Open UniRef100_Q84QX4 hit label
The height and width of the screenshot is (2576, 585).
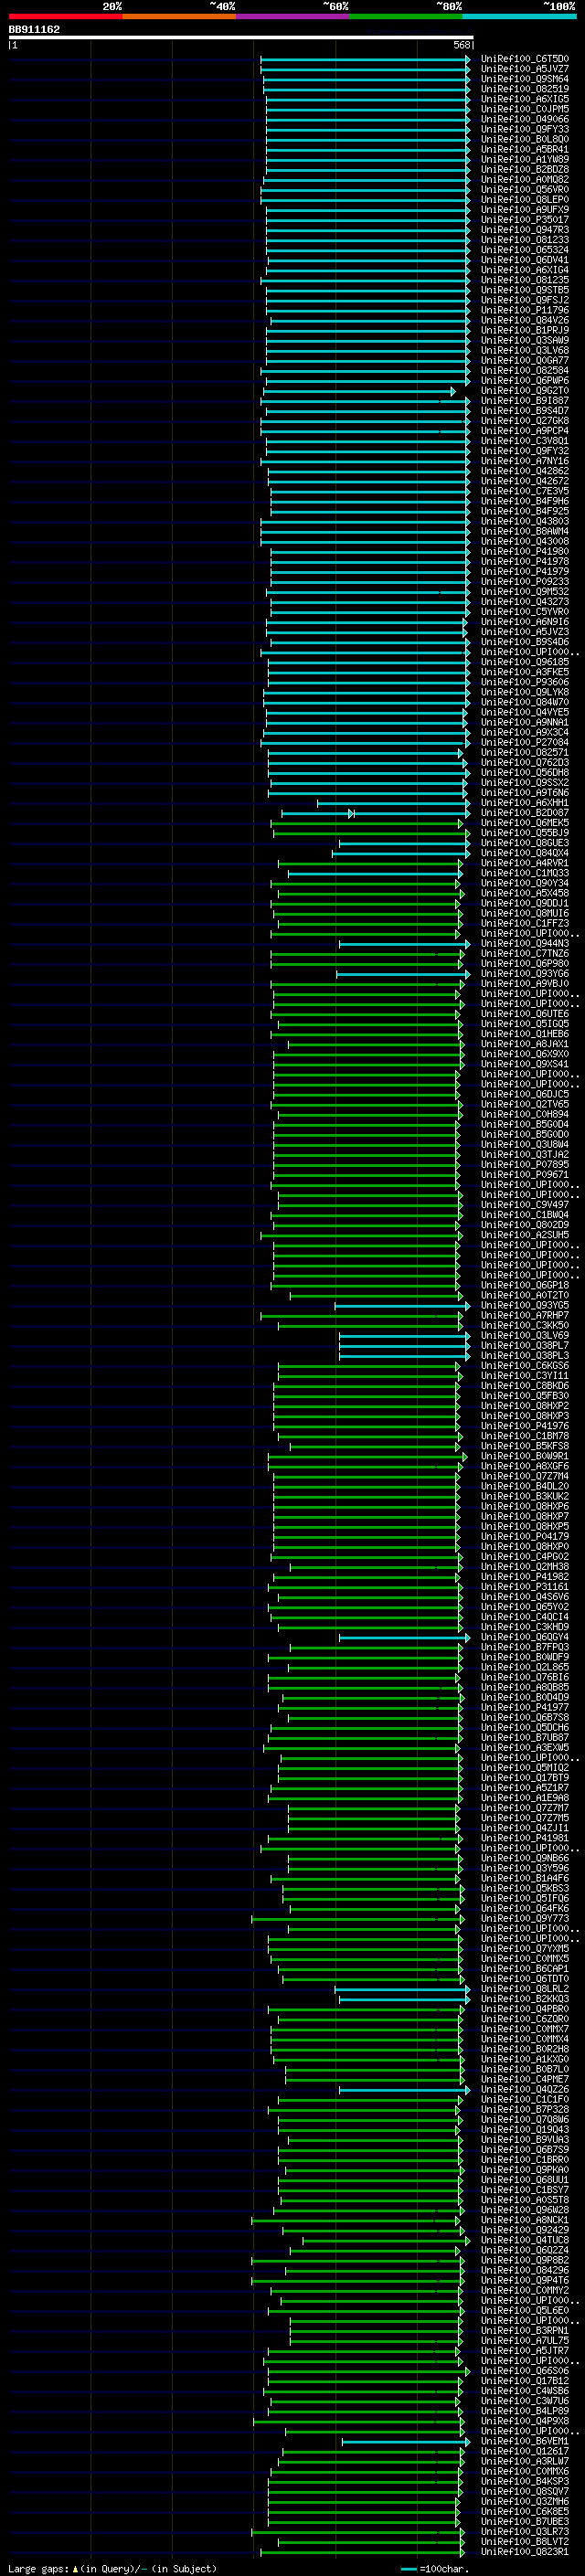(x=525, y=853)
